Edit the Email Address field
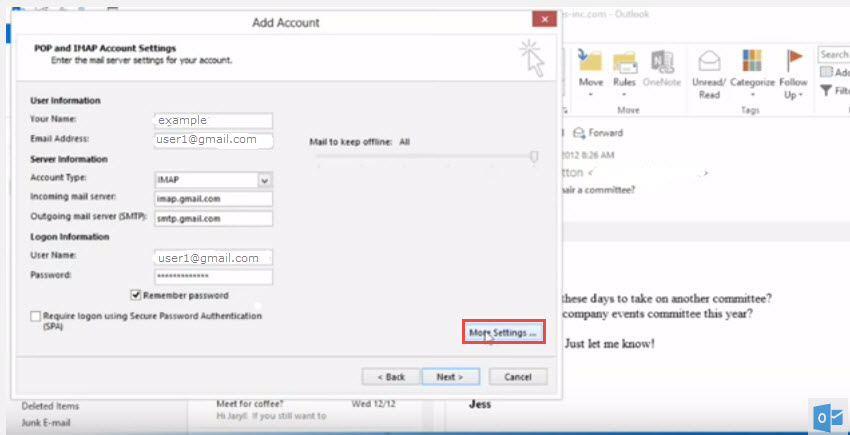This screenshot has width=850, height=435. click(214, 140)
